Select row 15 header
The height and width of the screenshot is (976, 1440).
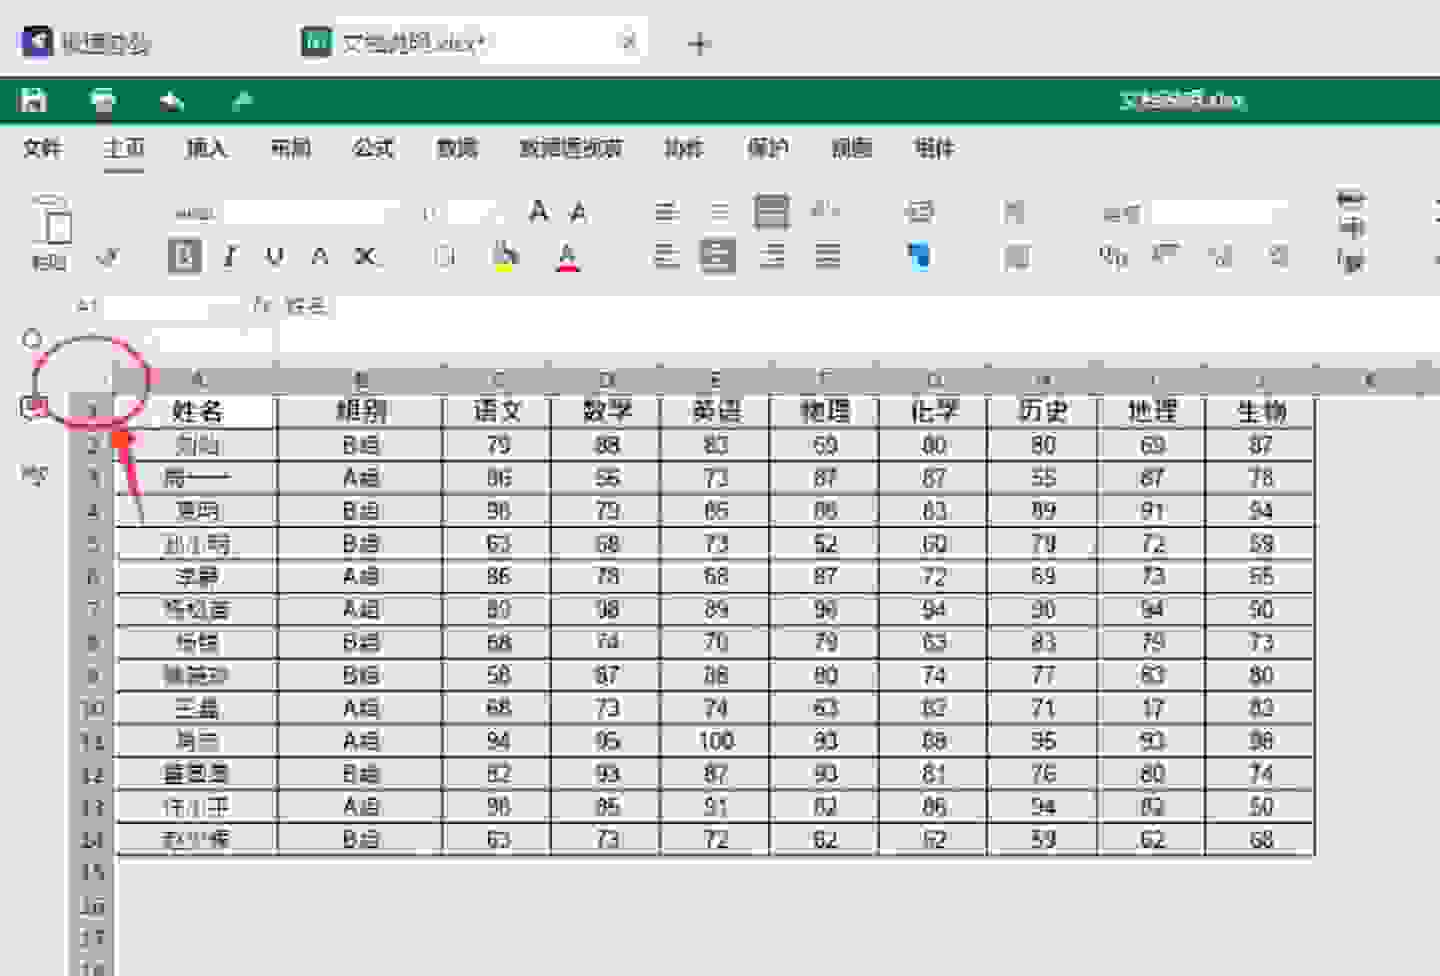(x=92, y=872)
